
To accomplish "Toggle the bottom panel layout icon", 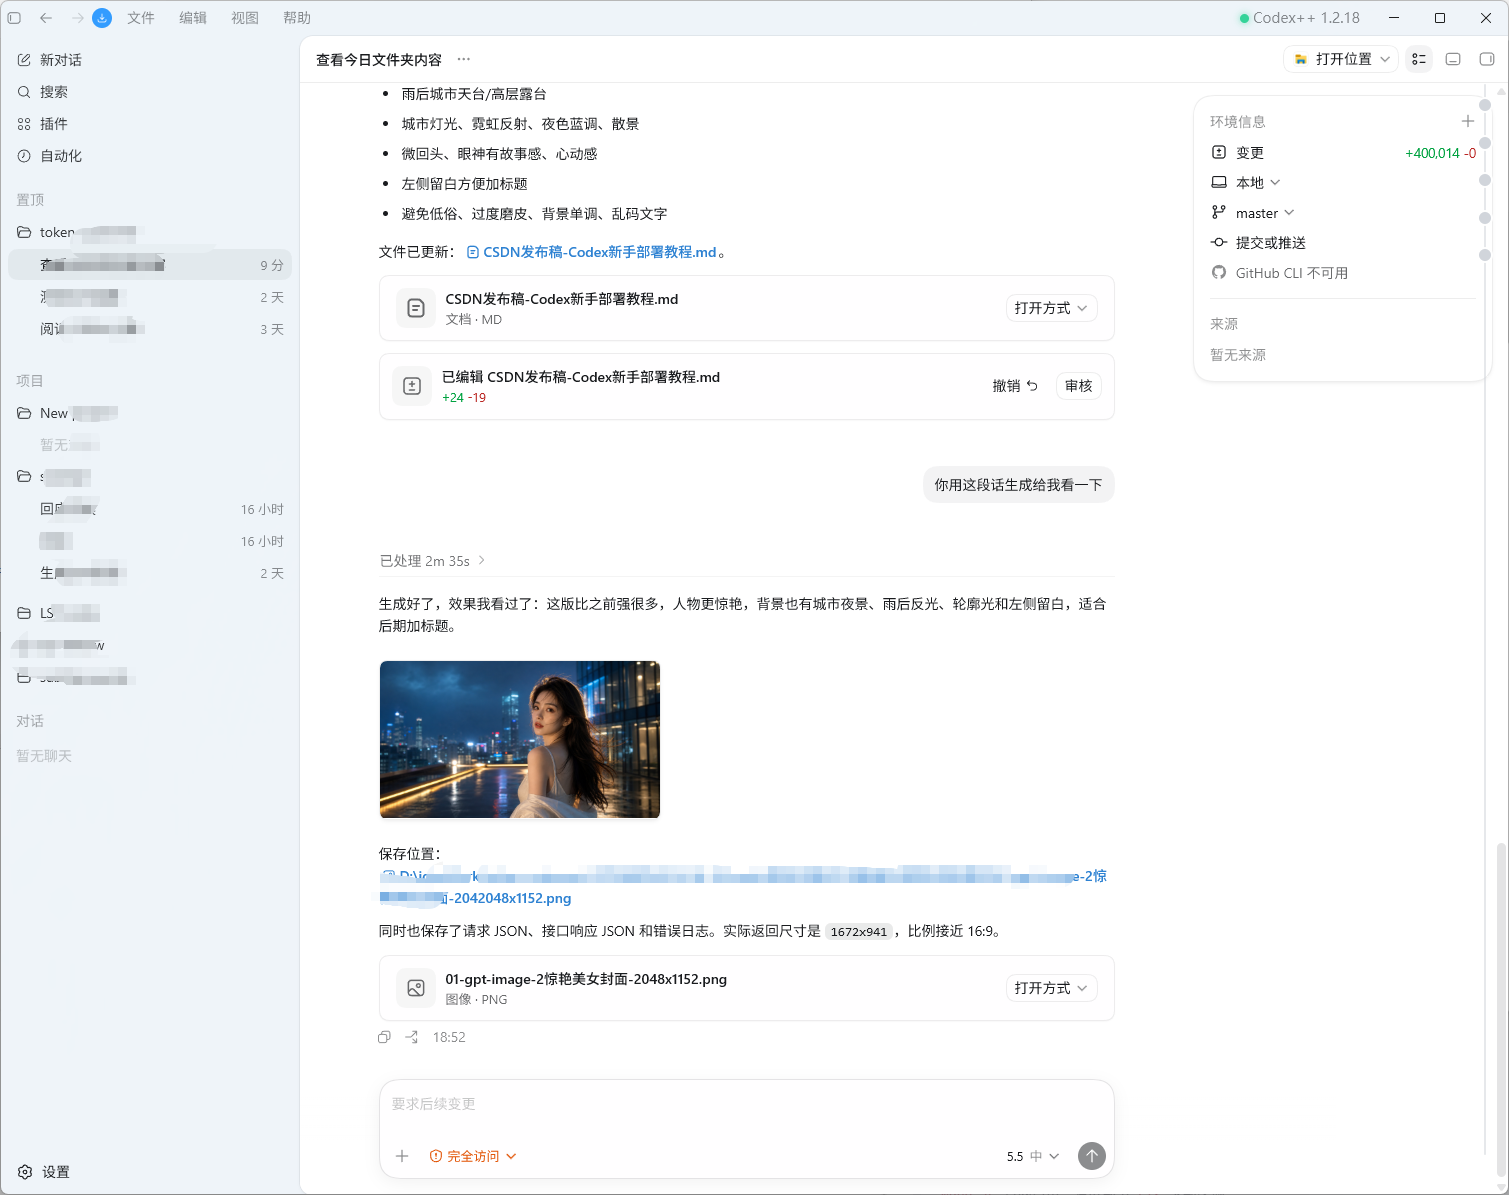I will pyautogui.click(x=1454, y=59).
